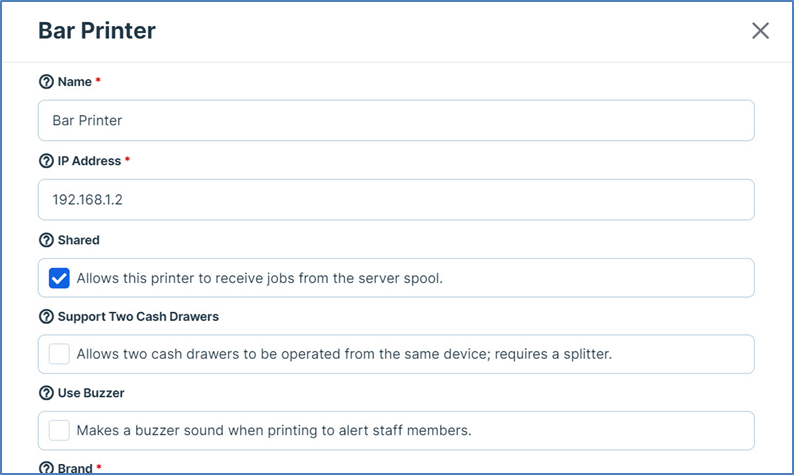Click the help icon next to Brand

[46, 468]
